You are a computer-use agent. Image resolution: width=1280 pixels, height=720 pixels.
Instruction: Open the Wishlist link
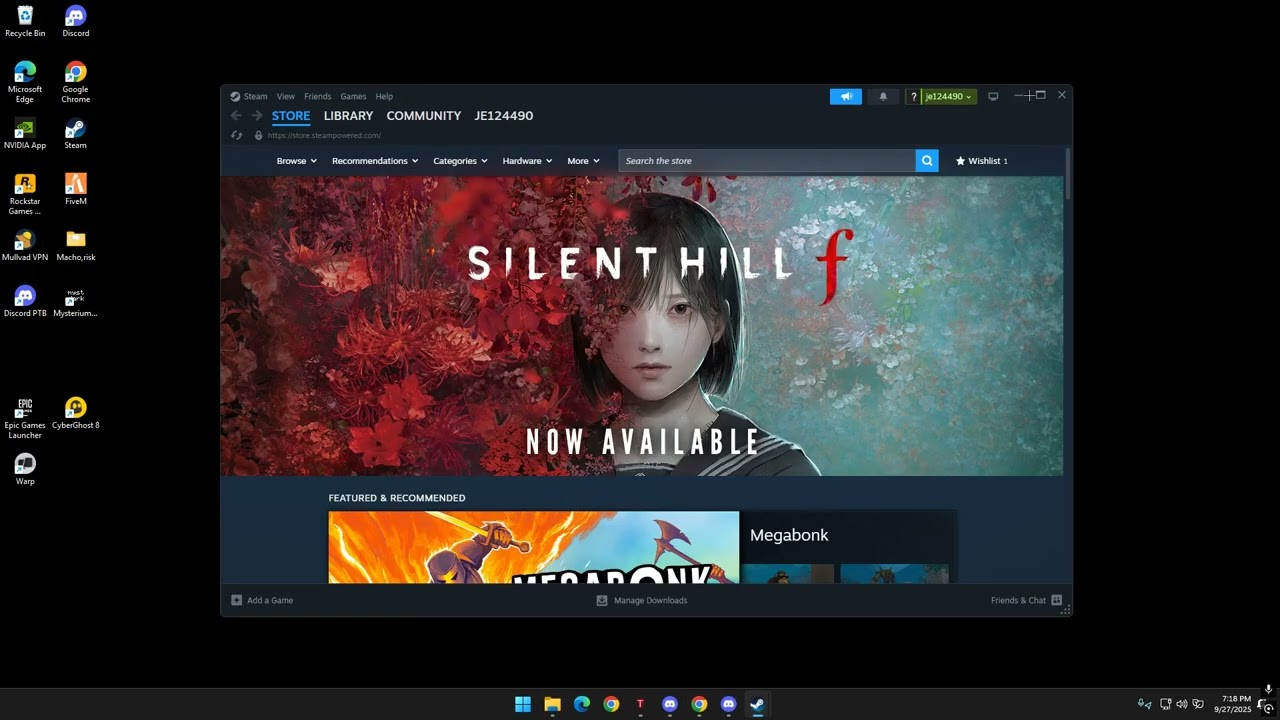click(x=982, y=161)
